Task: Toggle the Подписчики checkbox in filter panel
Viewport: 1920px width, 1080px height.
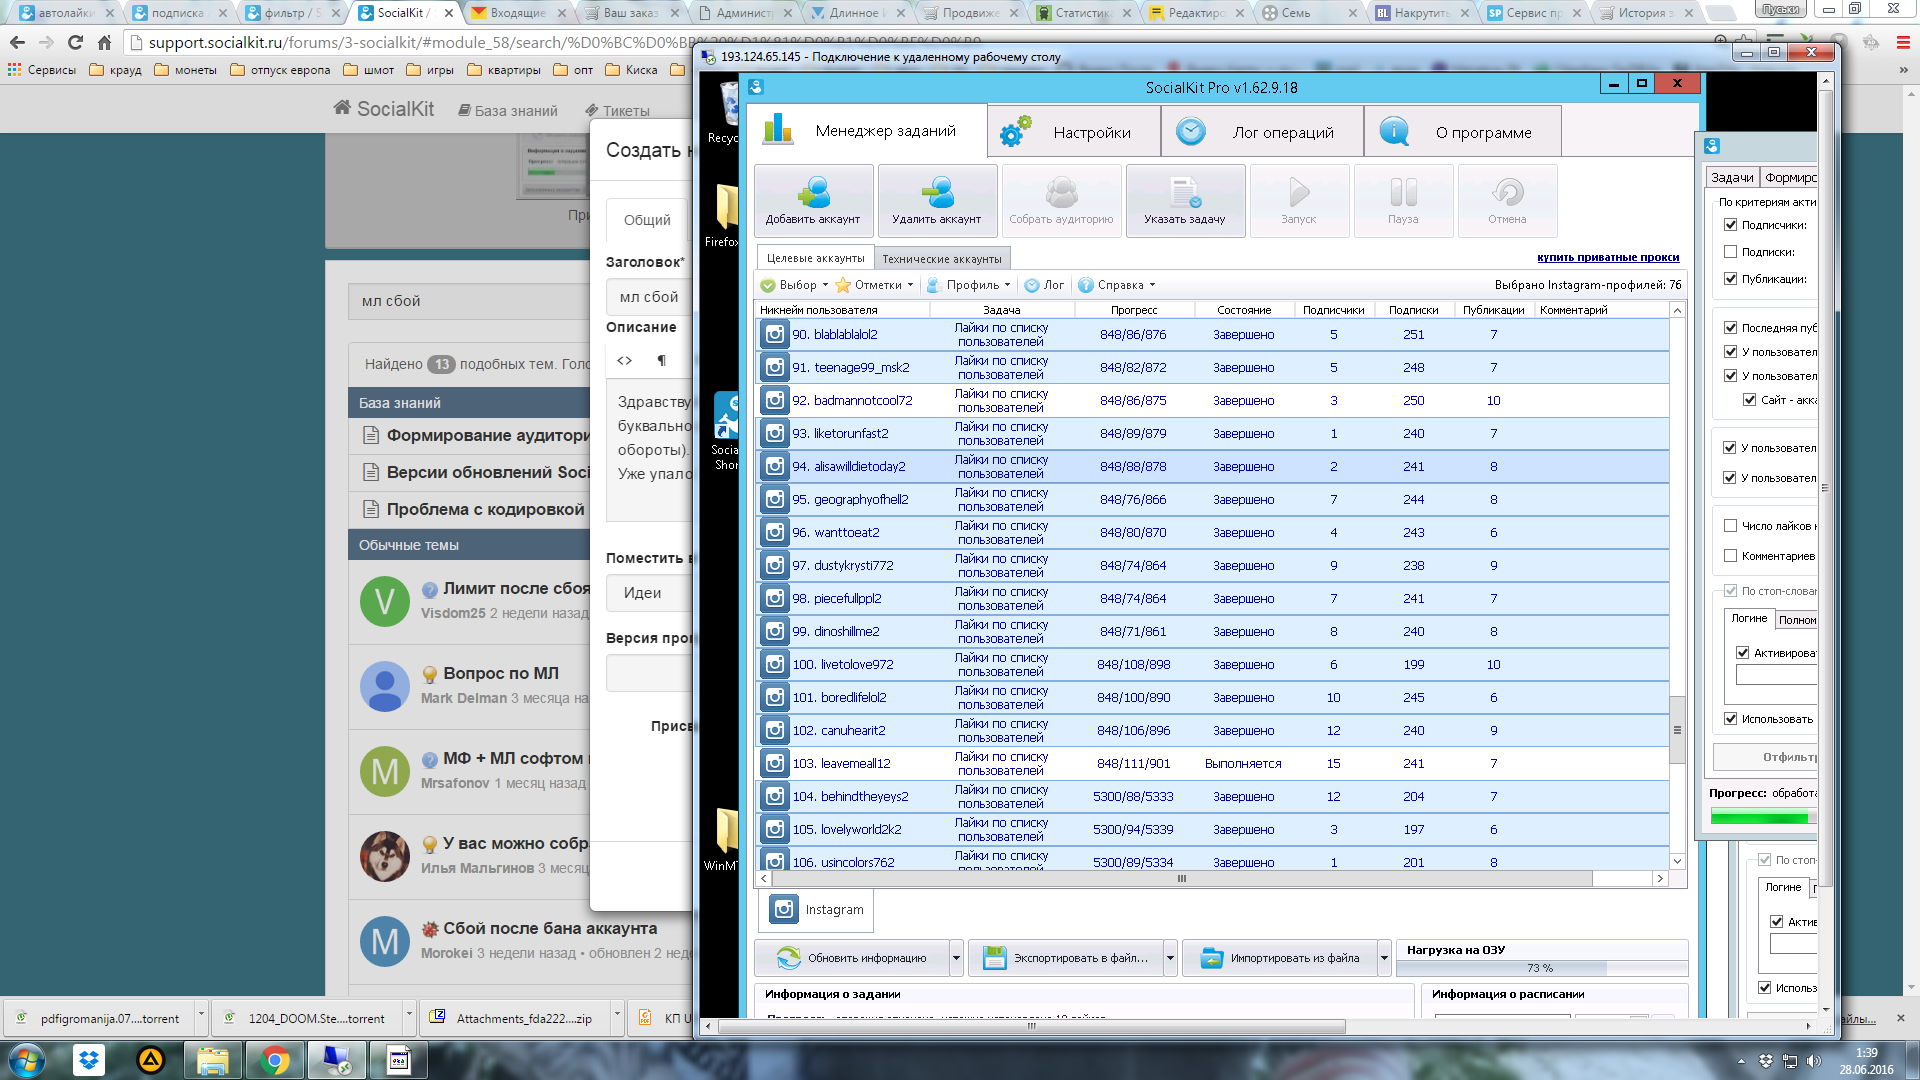Action: coord(1731,225)
